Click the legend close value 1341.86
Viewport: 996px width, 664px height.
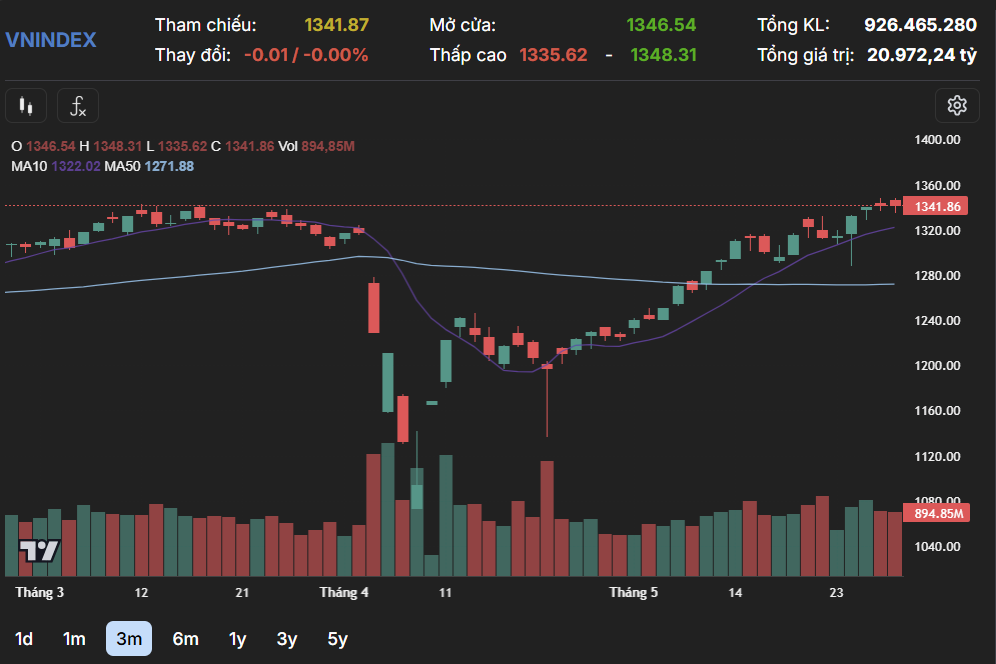click(250, 146)
